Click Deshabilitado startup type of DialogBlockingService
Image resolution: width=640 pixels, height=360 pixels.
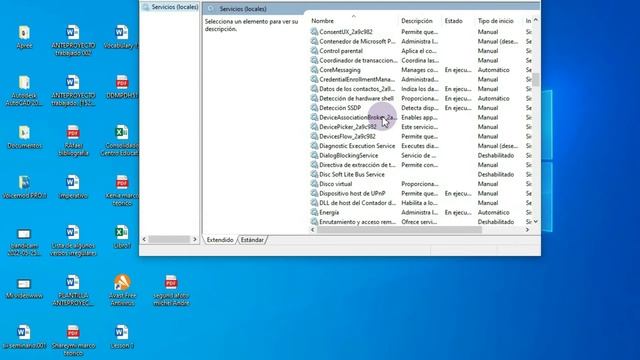[496, 156]
